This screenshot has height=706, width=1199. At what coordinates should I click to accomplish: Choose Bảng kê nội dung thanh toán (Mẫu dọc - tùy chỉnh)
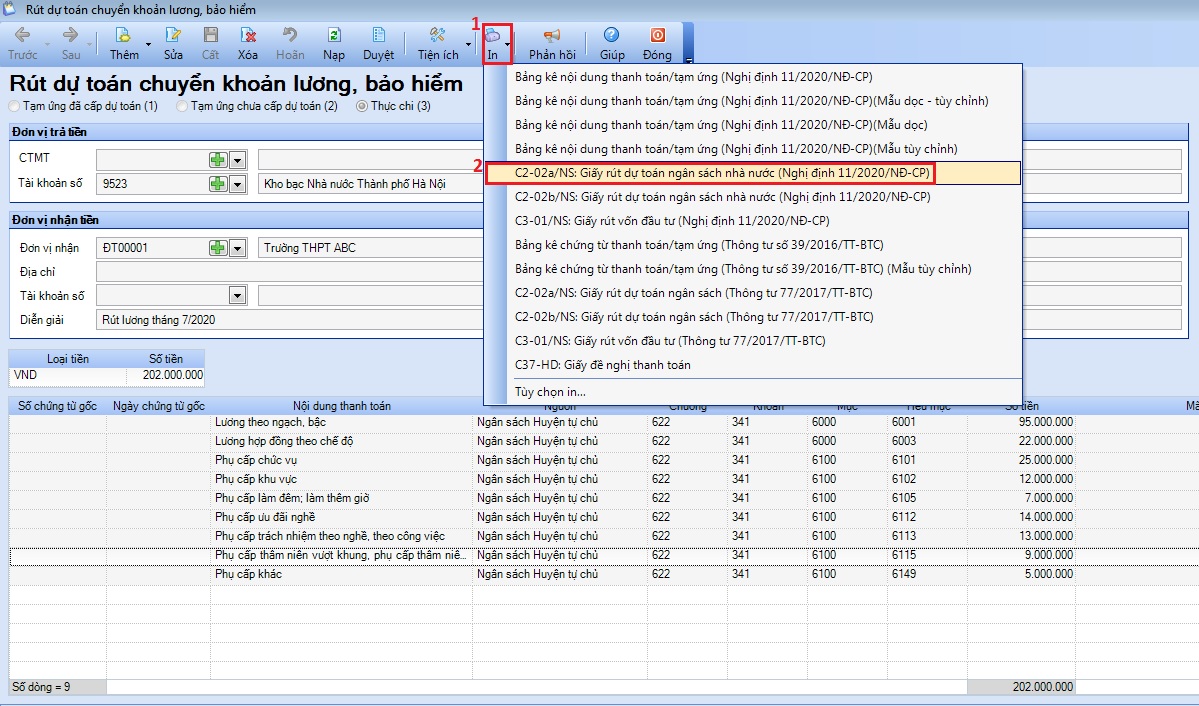pyautogui.click(x=752, y=101)
